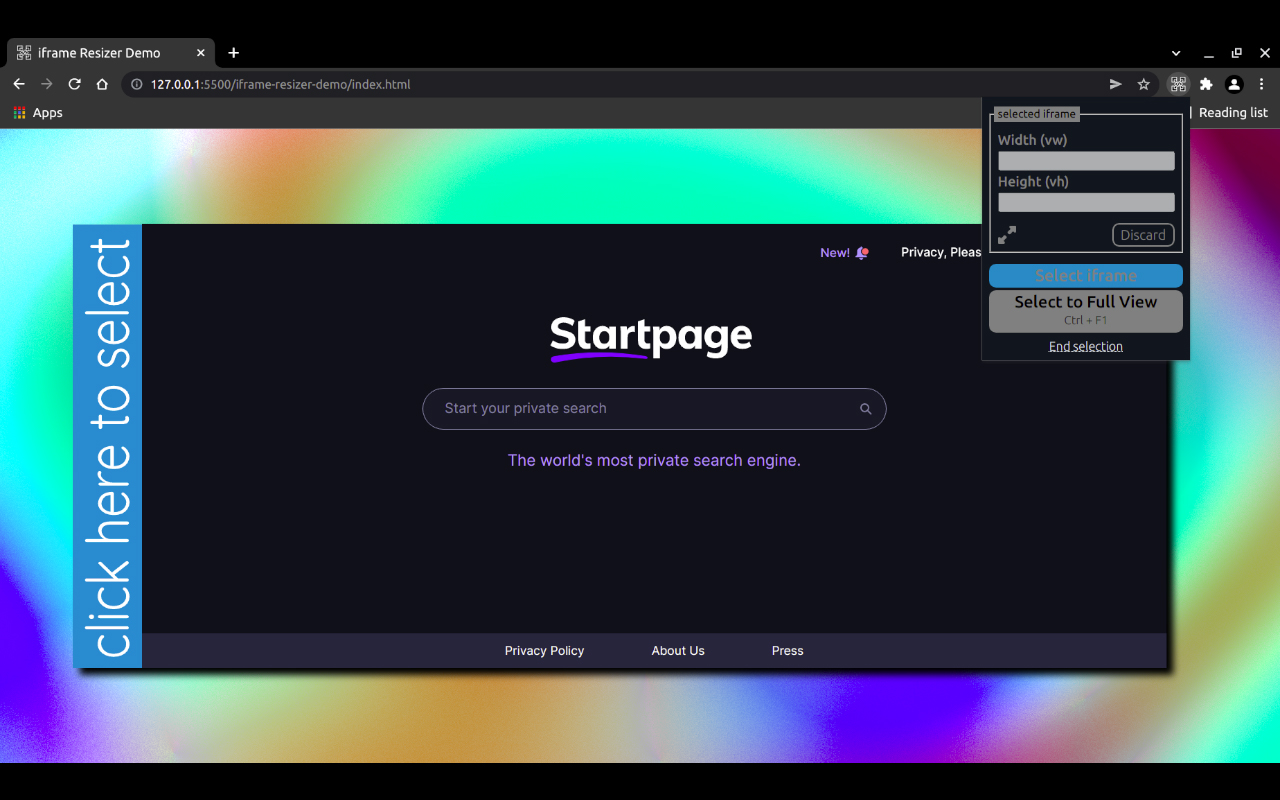1280x800 pixels.
Task: Open a new browser tab
Action: point(233,53)
